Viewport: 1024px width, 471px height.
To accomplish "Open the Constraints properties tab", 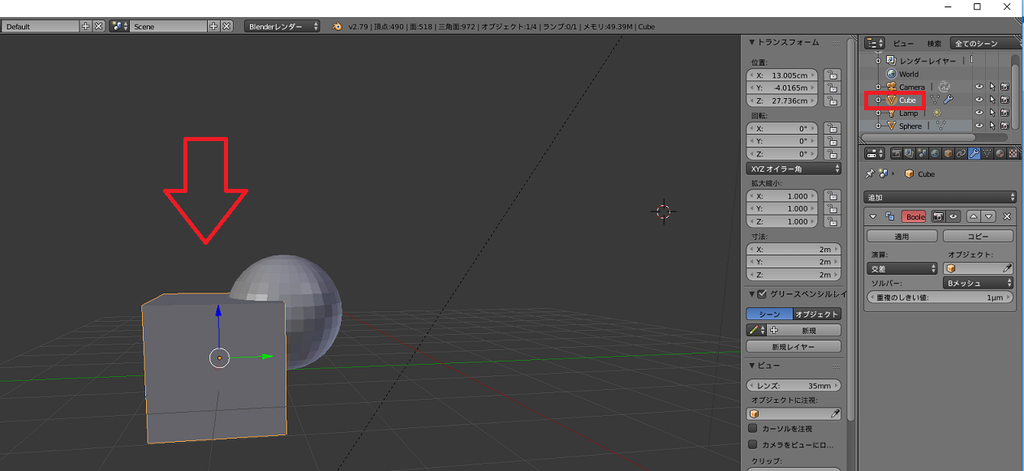I will point(961,154).
